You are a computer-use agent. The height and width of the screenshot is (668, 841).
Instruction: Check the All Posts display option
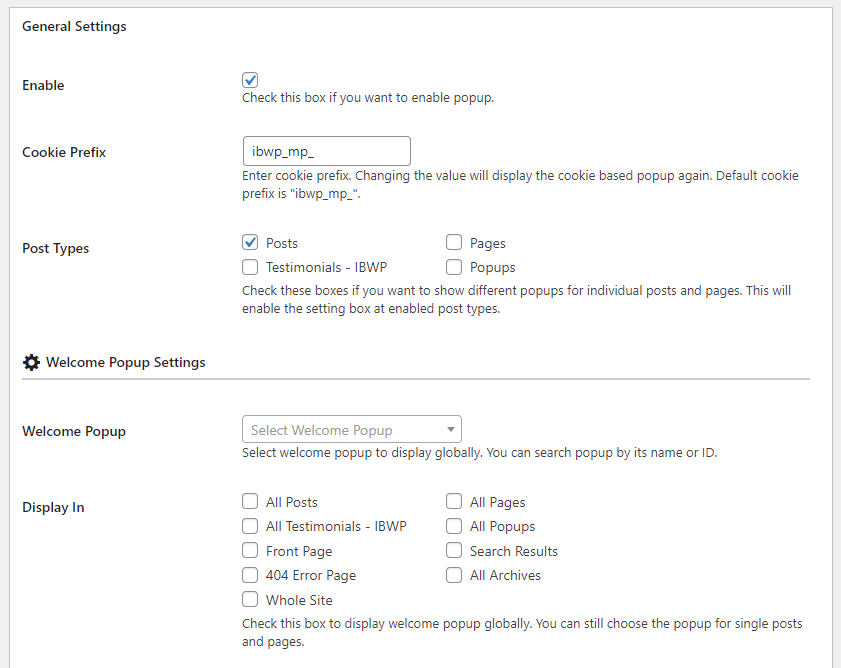tap(250, 502)
